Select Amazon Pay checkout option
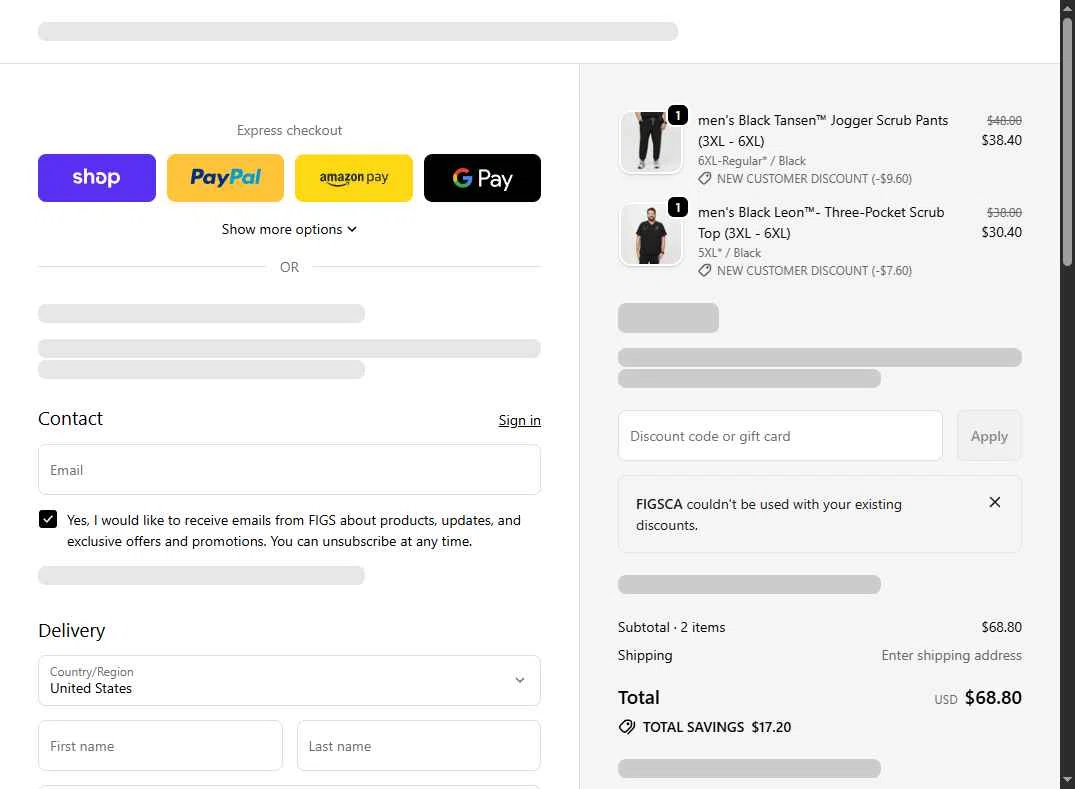The width and height of the screenshot is (1075, 789). 354,178
